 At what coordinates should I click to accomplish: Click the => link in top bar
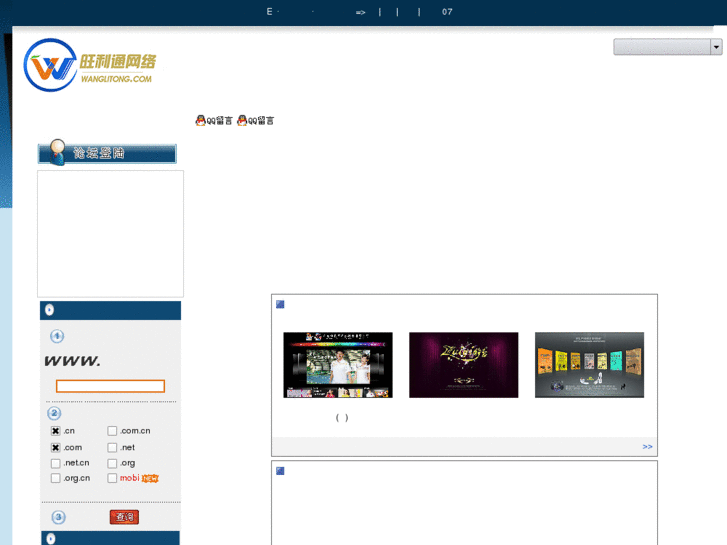coord(360,13)
